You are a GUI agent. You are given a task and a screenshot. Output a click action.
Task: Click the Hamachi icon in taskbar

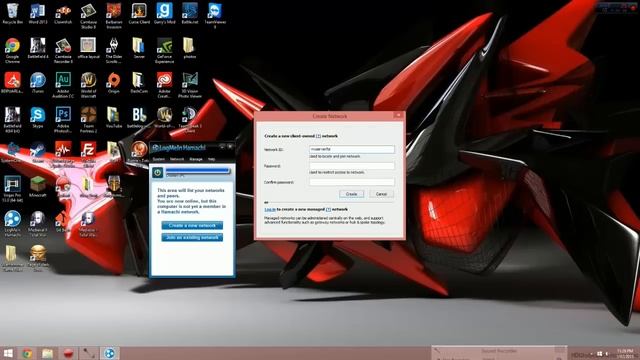click(x=109, y=353)
